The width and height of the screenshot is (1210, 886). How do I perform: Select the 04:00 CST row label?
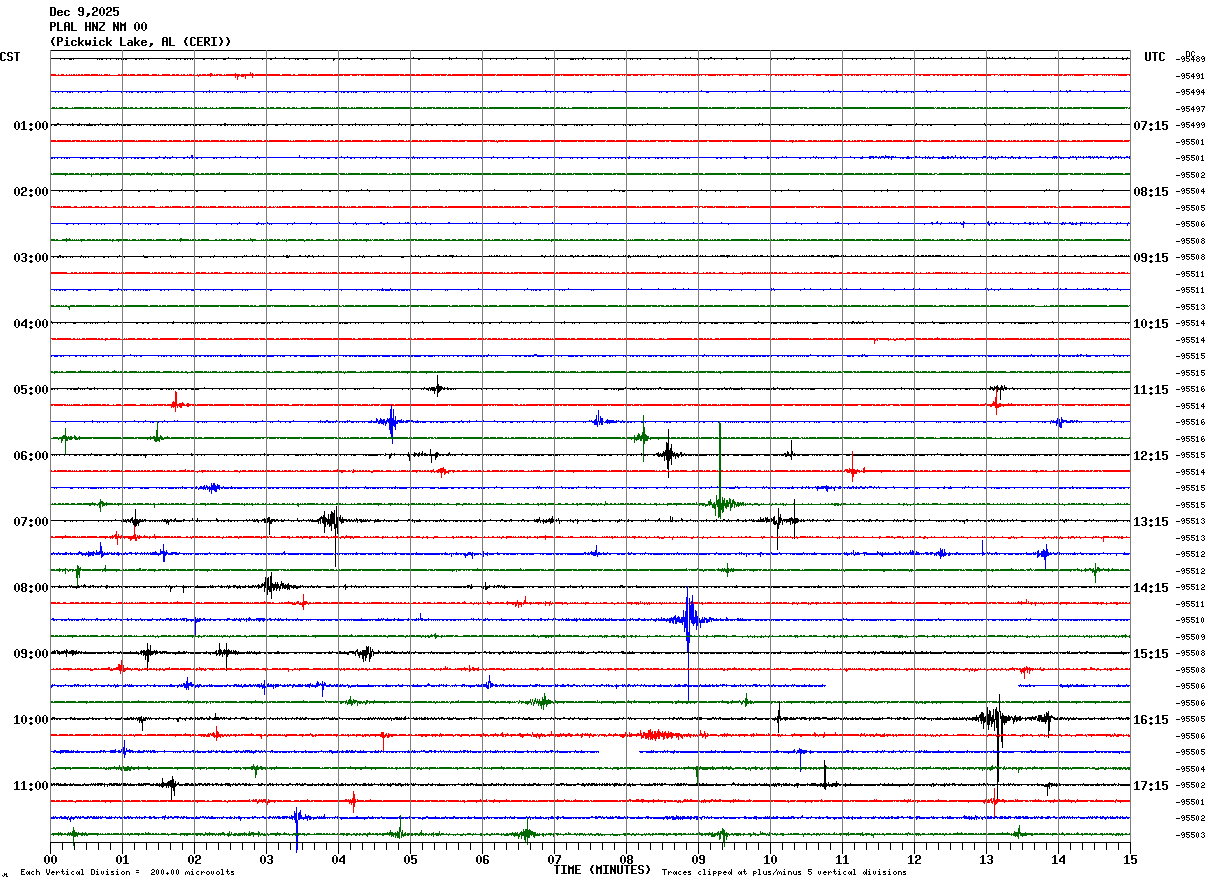(x=31, y=324)
